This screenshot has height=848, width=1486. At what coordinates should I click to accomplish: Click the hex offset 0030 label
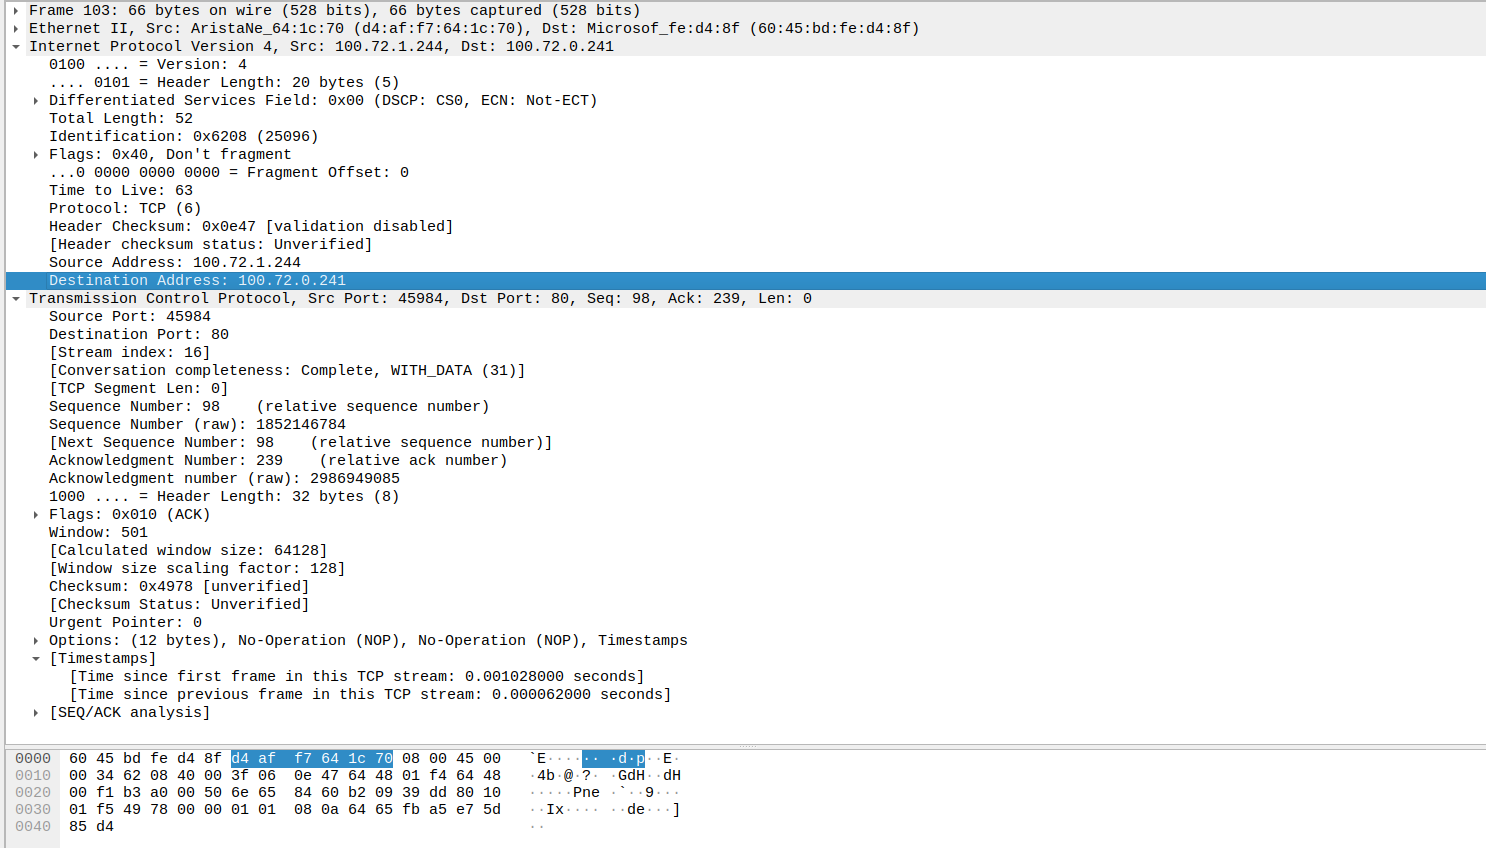click(33, 809)
